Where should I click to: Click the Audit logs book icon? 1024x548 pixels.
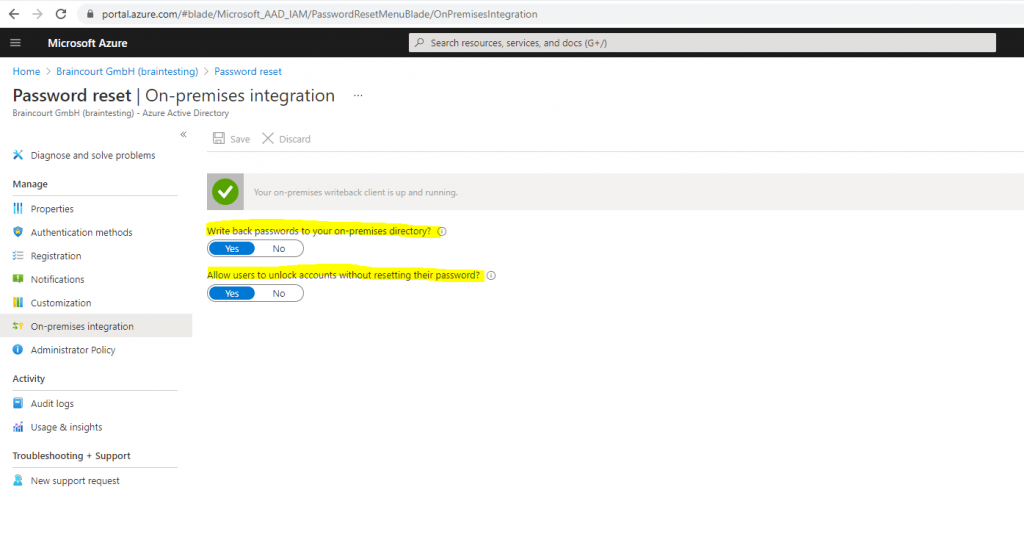tap(18, 403)
